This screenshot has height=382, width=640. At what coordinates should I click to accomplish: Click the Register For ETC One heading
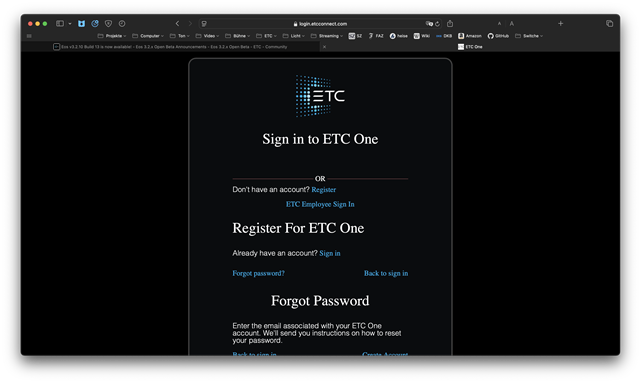click(x=298, y=228)
